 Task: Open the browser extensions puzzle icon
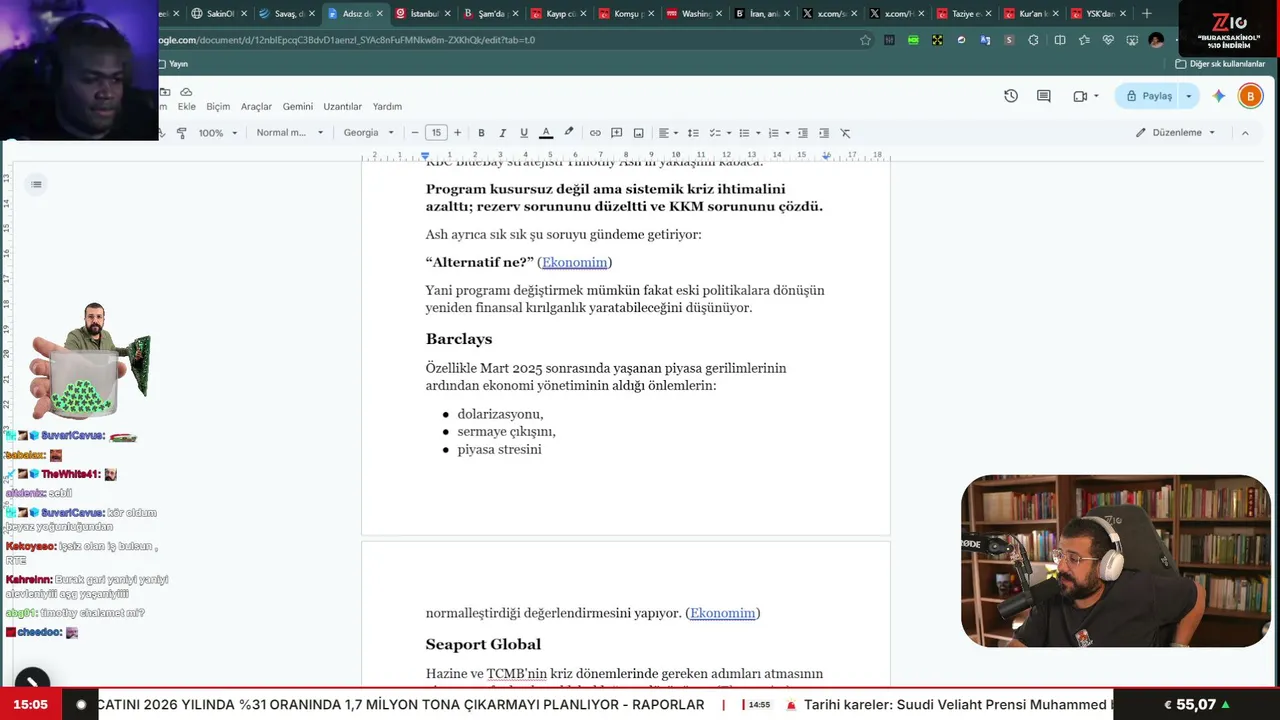1033,40
